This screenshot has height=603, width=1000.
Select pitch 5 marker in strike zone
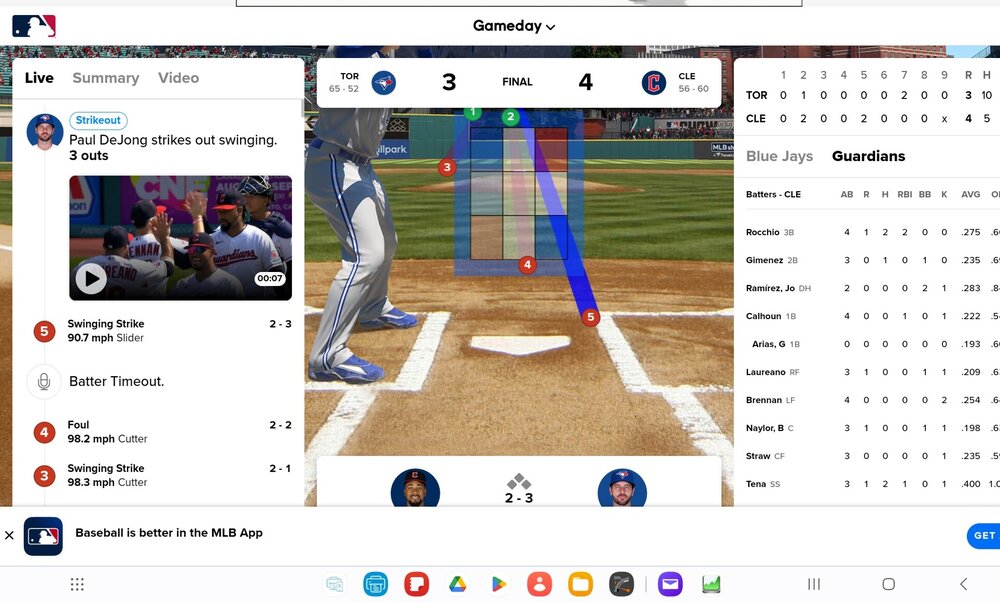591,317
